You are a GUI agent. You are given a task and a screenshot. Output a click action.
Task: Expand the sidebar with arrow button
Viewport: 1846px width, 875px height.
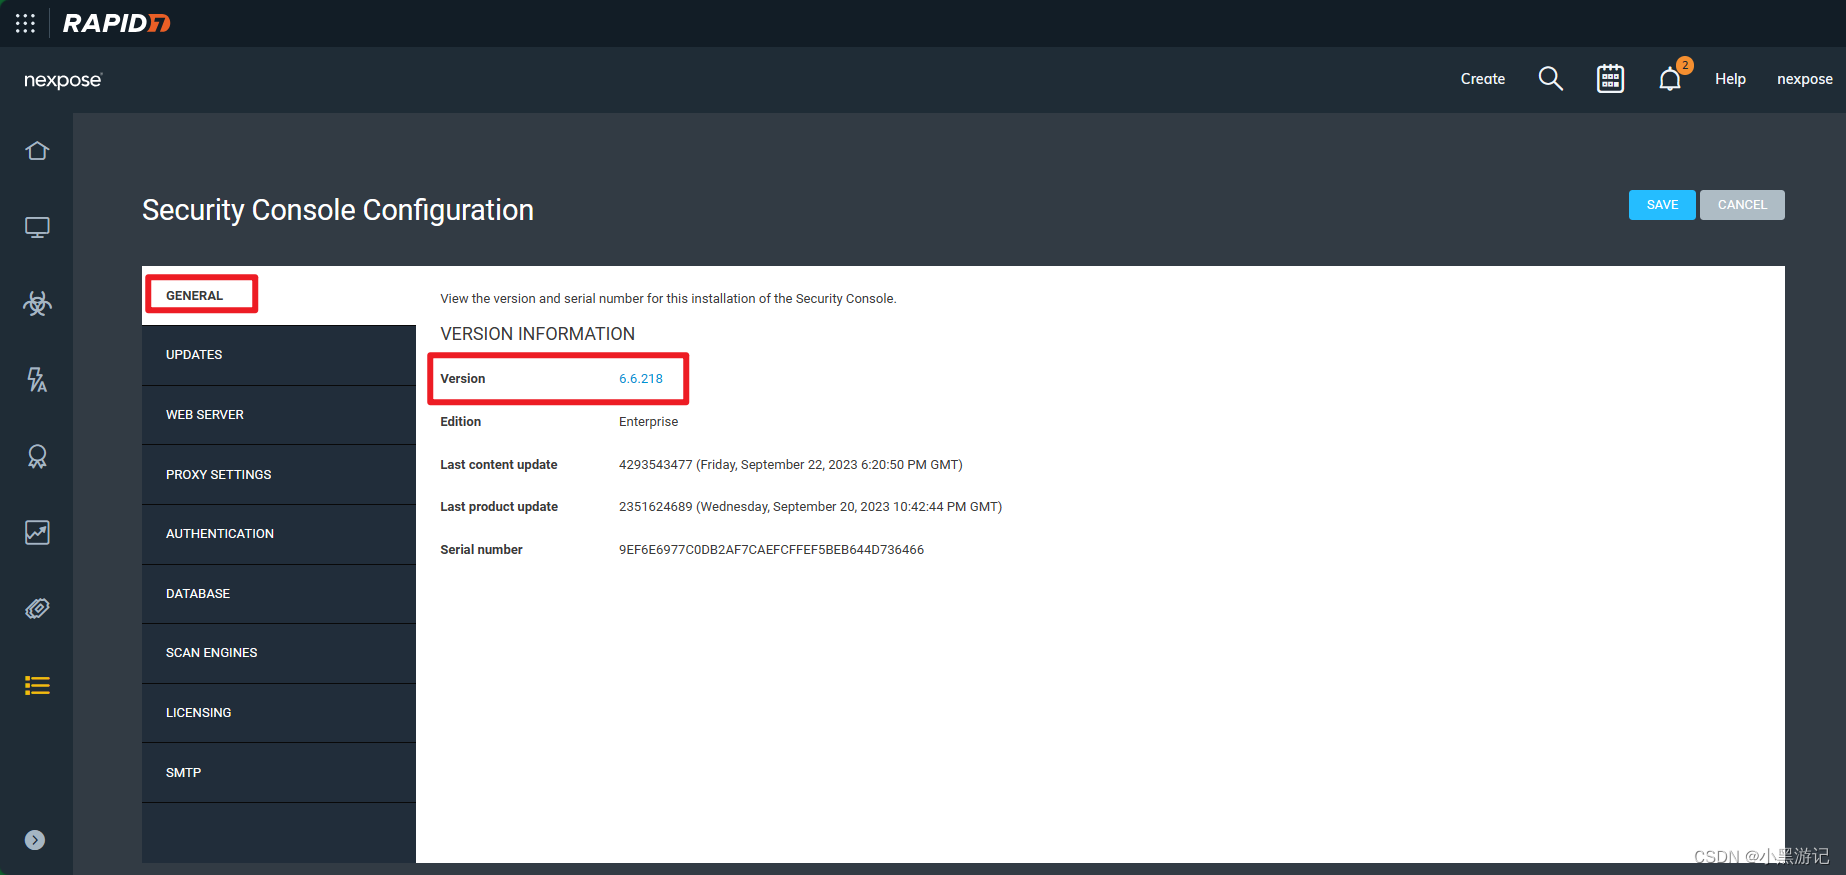click(x=35, y=840)
